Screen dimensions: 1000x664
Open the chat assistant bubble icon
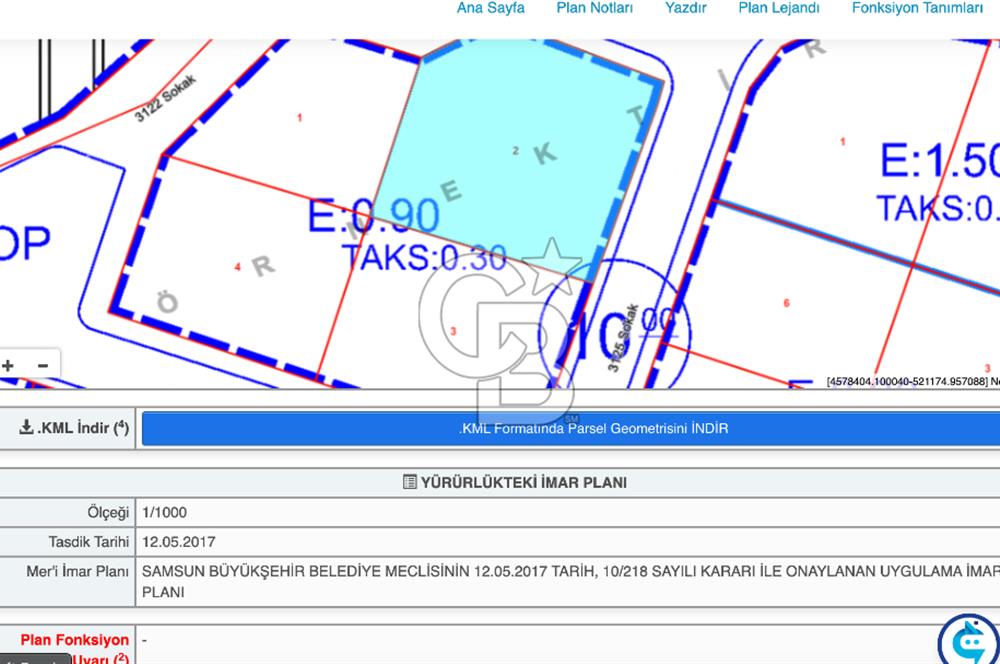coord(969,640)
